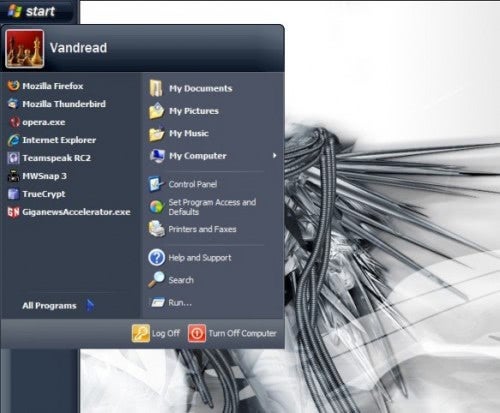Expand the My Computer submenu arrow
Viewport: 500px width, 413px height.
point(274,155)
